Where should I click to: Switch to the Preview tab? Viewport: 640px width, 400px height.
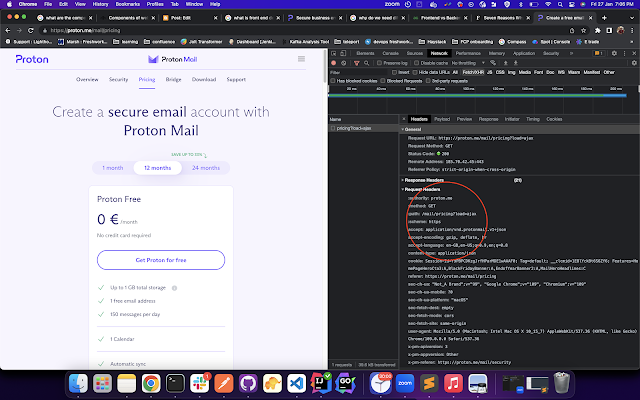pos(464,119)
